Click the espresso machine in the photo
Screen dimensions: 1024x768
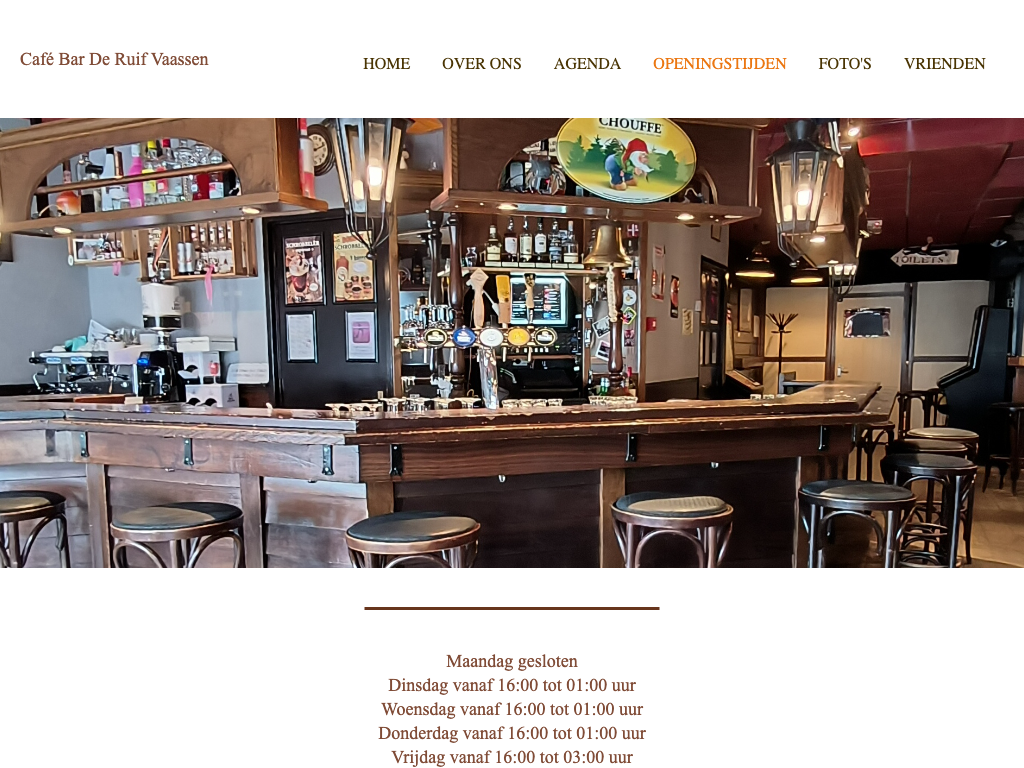(x=78, y=373)
